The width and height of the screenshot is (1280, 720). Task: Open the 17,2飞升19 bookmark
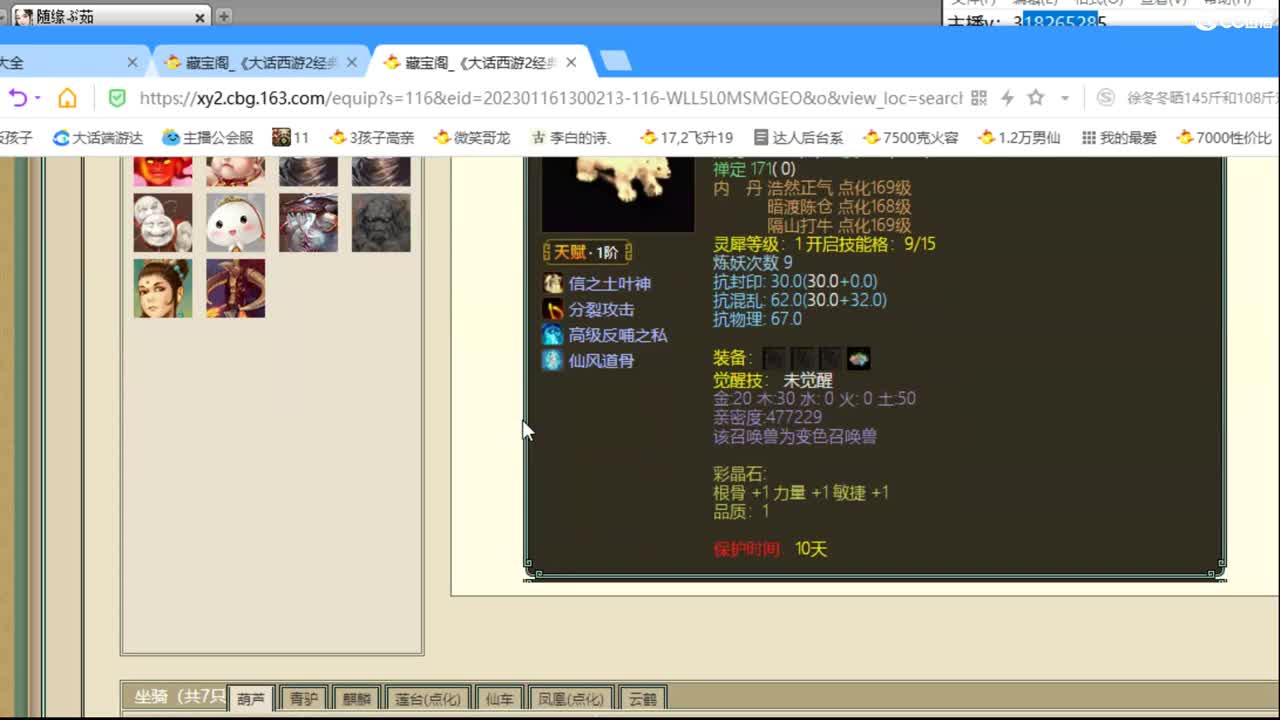click(687, 137)
